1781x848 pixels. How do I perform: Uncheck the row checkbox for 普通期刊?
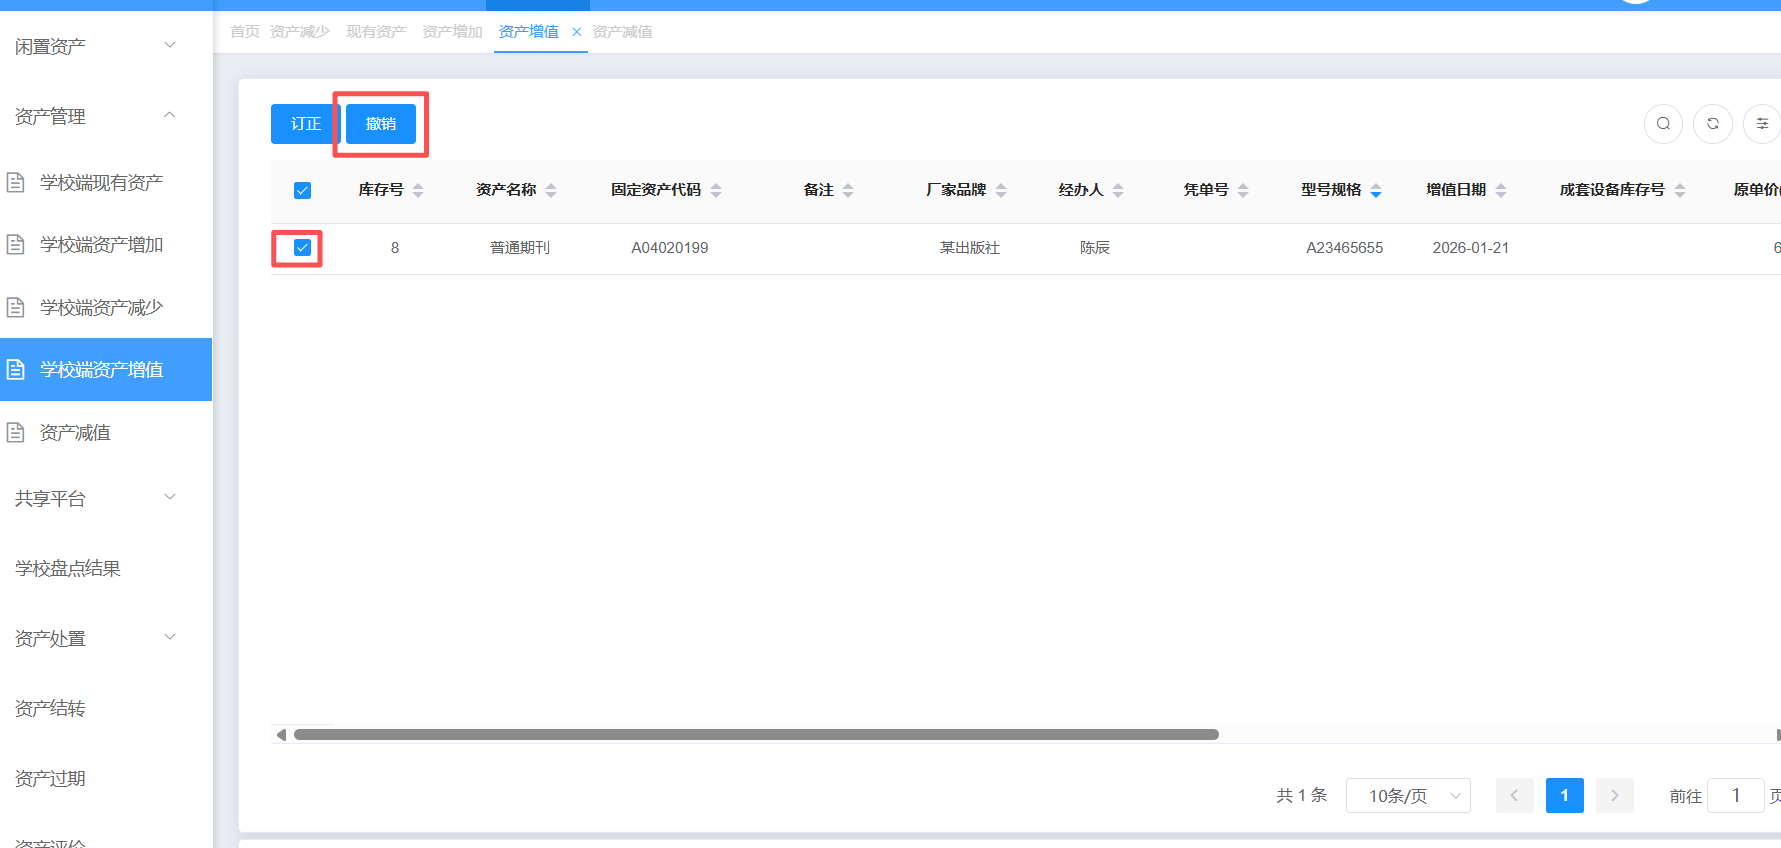click(302, 248)
